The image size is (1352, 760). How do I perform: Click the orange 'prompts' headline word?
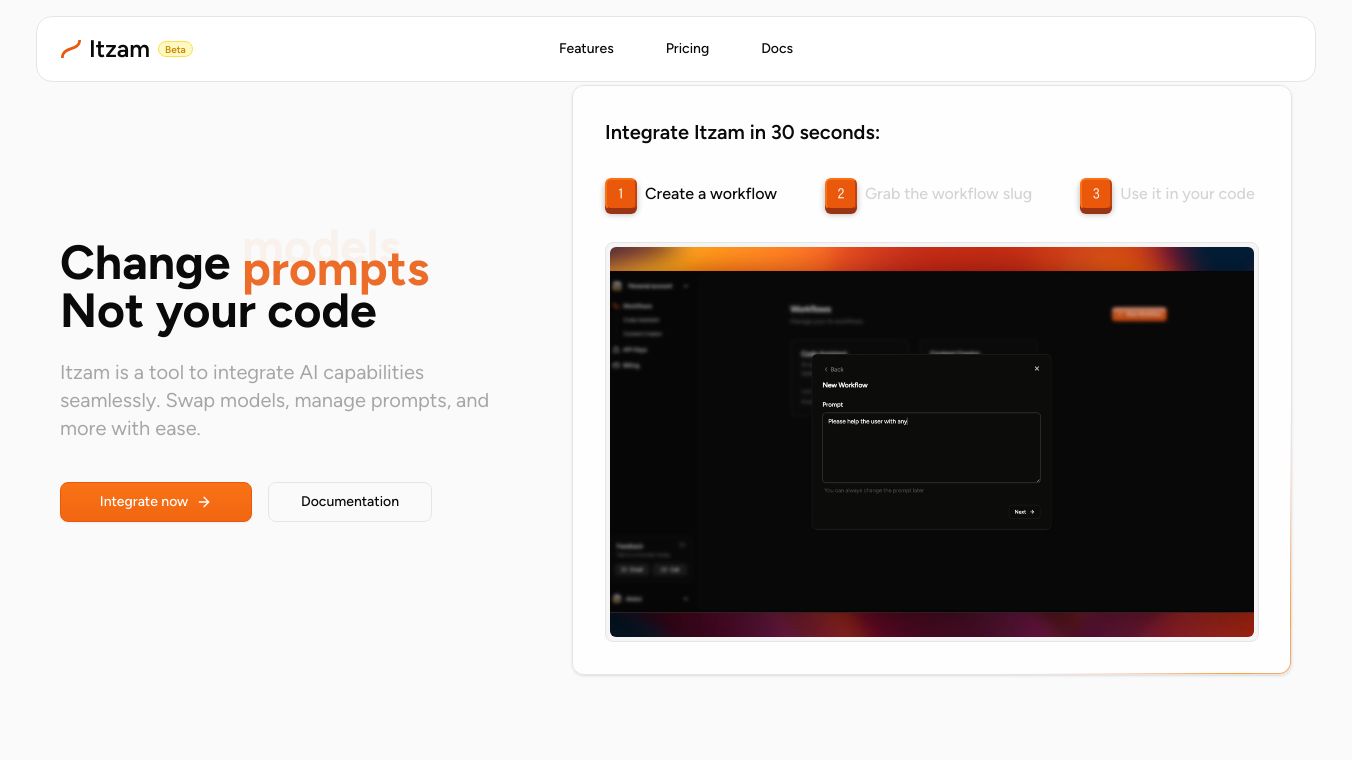click(336, 269)
